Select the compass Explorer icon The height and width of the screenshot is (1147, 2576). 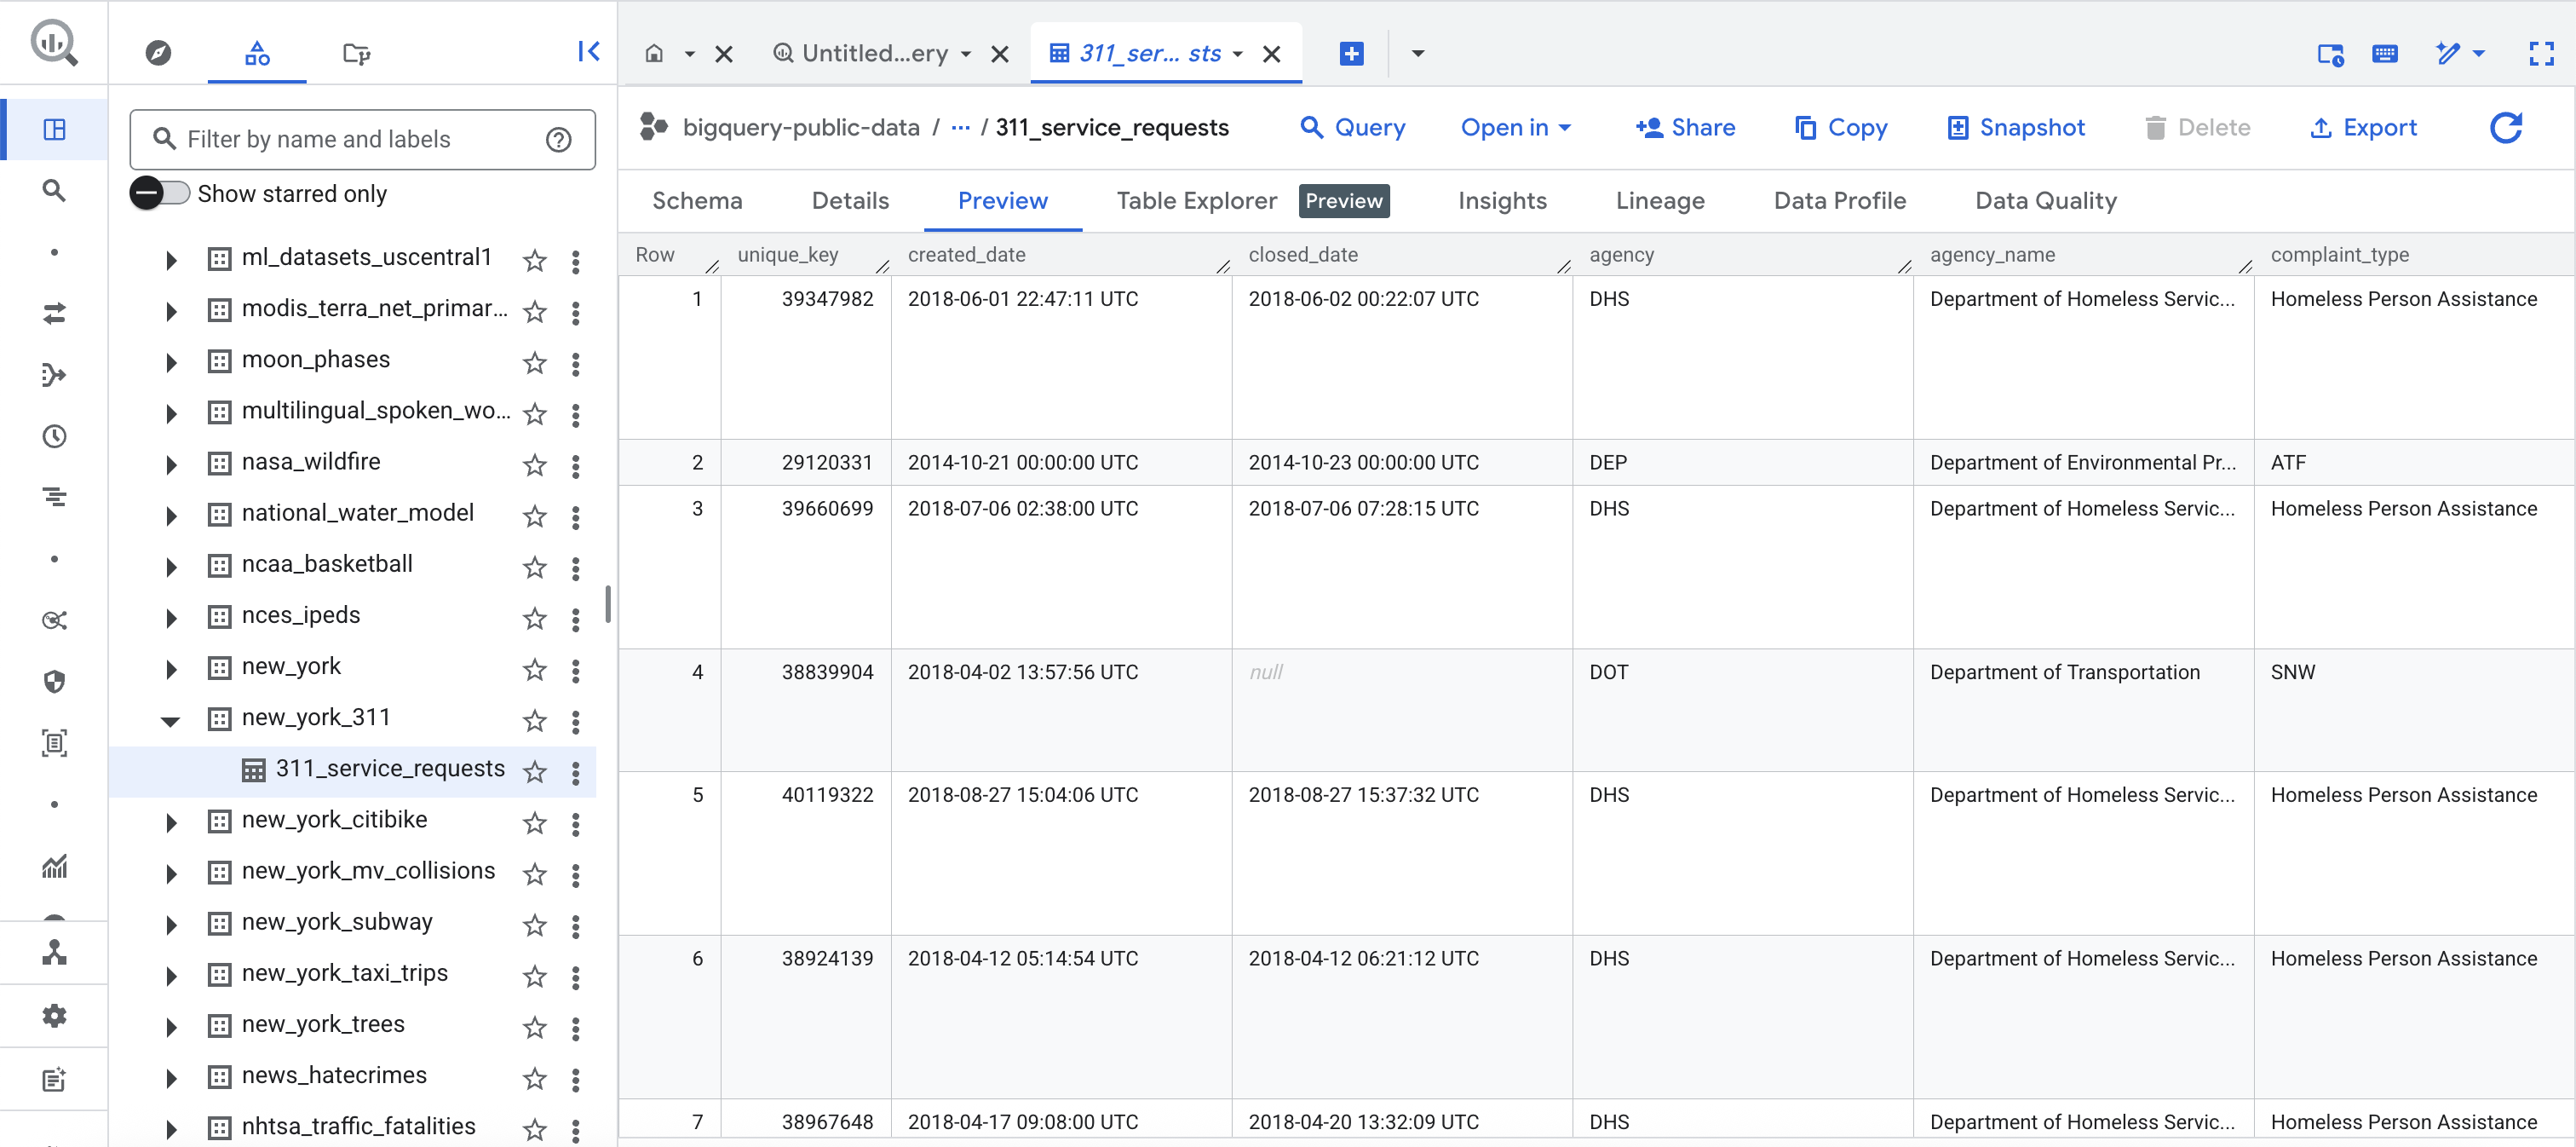coord(158,53)
